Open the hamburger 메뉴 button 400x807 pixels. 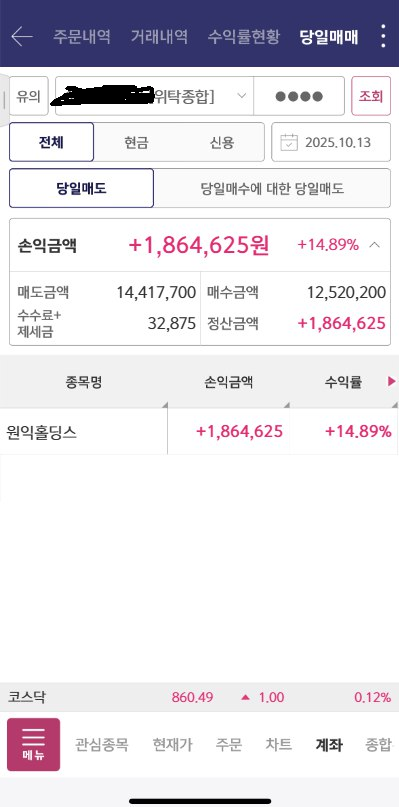pyautogui.click(x=33, y=744)
